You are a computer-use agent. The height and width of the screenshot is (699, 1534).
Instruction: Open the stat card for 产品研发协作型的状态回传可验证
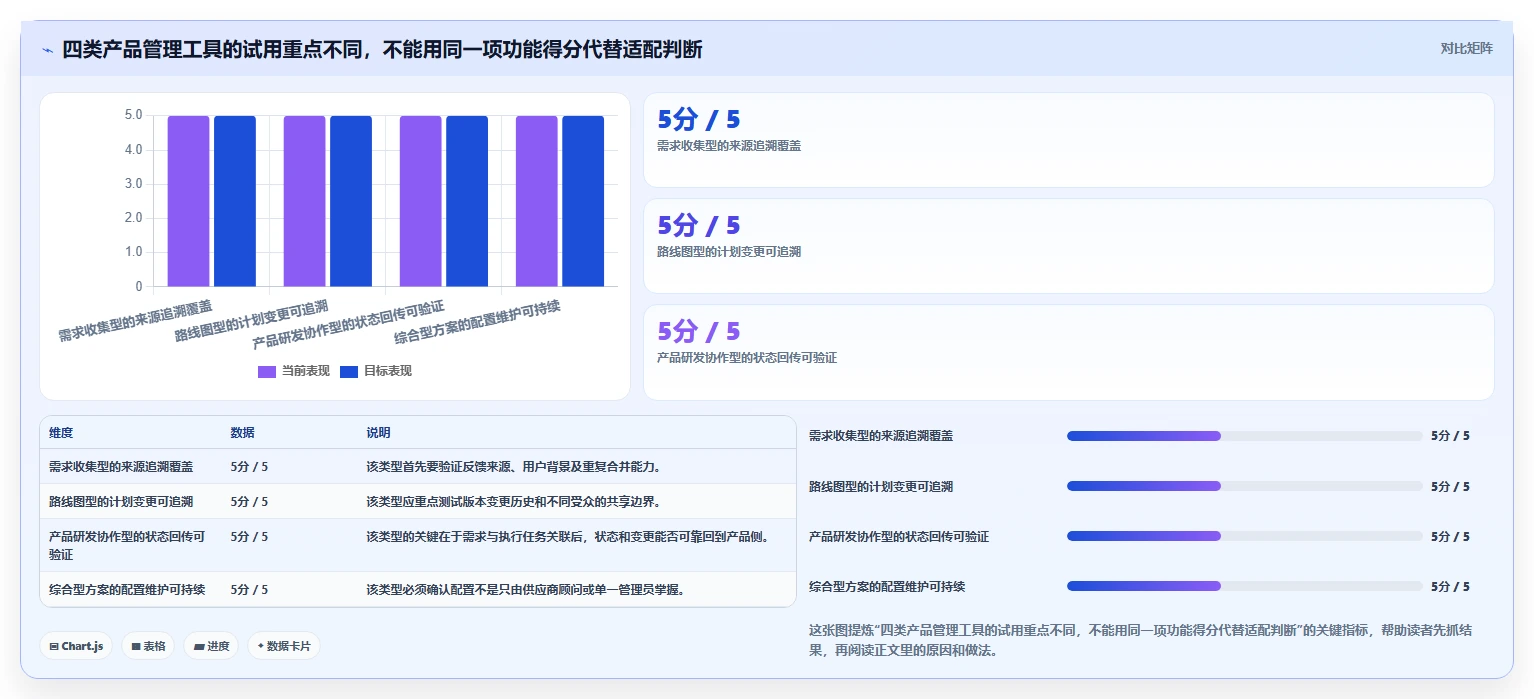point(1068,352)
